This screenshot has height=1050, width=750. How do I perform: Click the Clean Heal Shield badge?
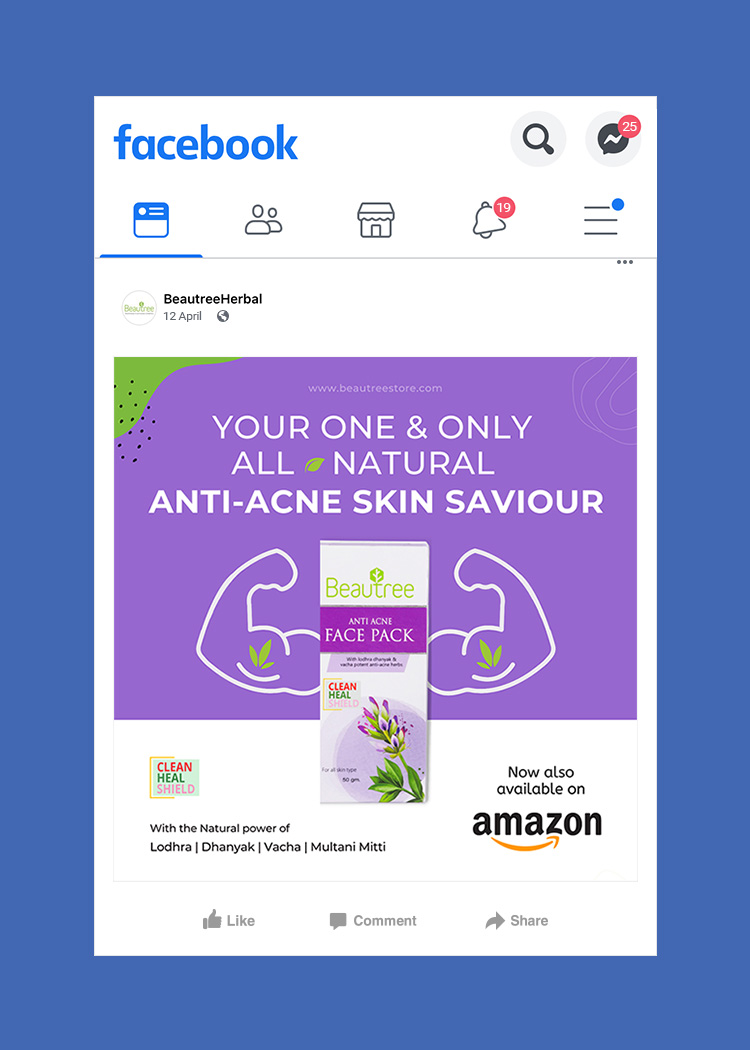point(174,777)
